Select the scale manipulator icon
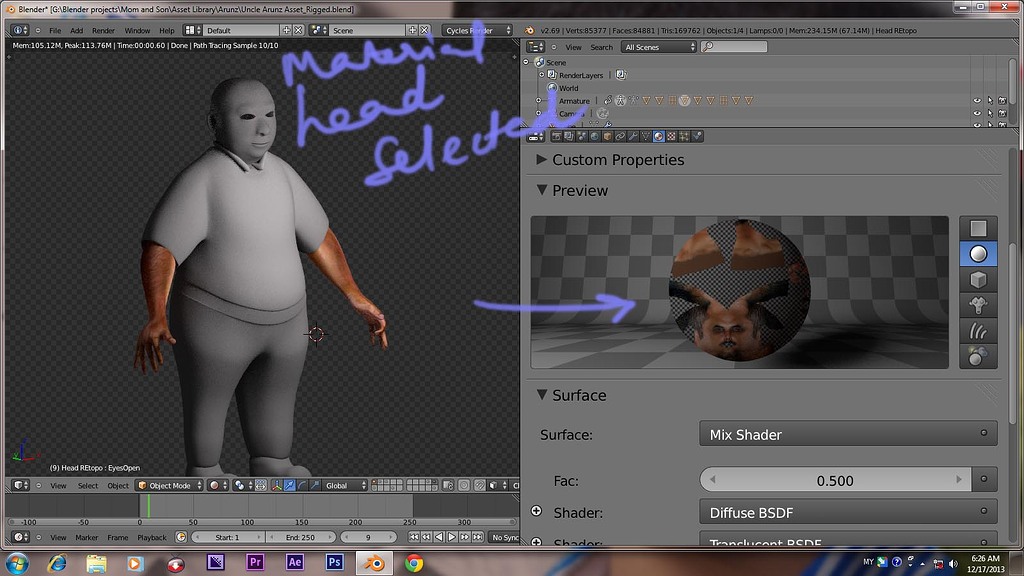1024x576 pixels. point(315,485)
